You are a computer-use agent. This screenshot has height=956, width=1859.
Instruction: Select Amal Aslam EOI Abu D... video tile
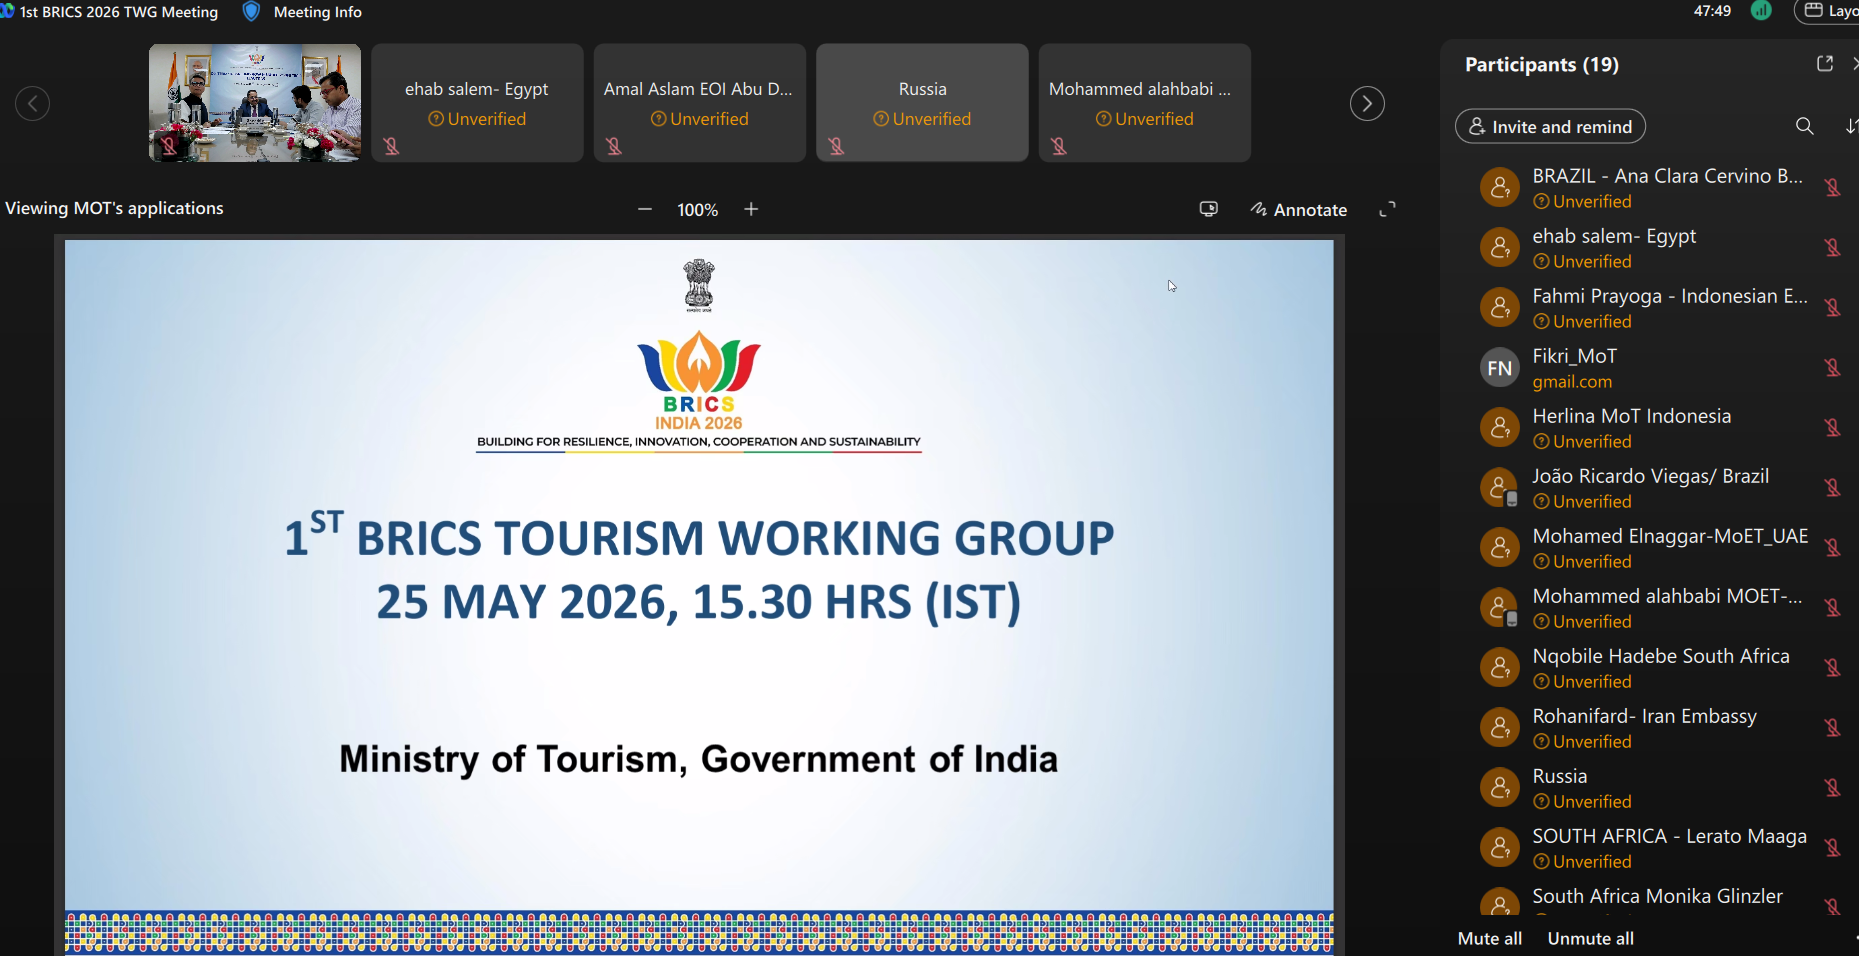pyautogui.click(x=699, y=103)
